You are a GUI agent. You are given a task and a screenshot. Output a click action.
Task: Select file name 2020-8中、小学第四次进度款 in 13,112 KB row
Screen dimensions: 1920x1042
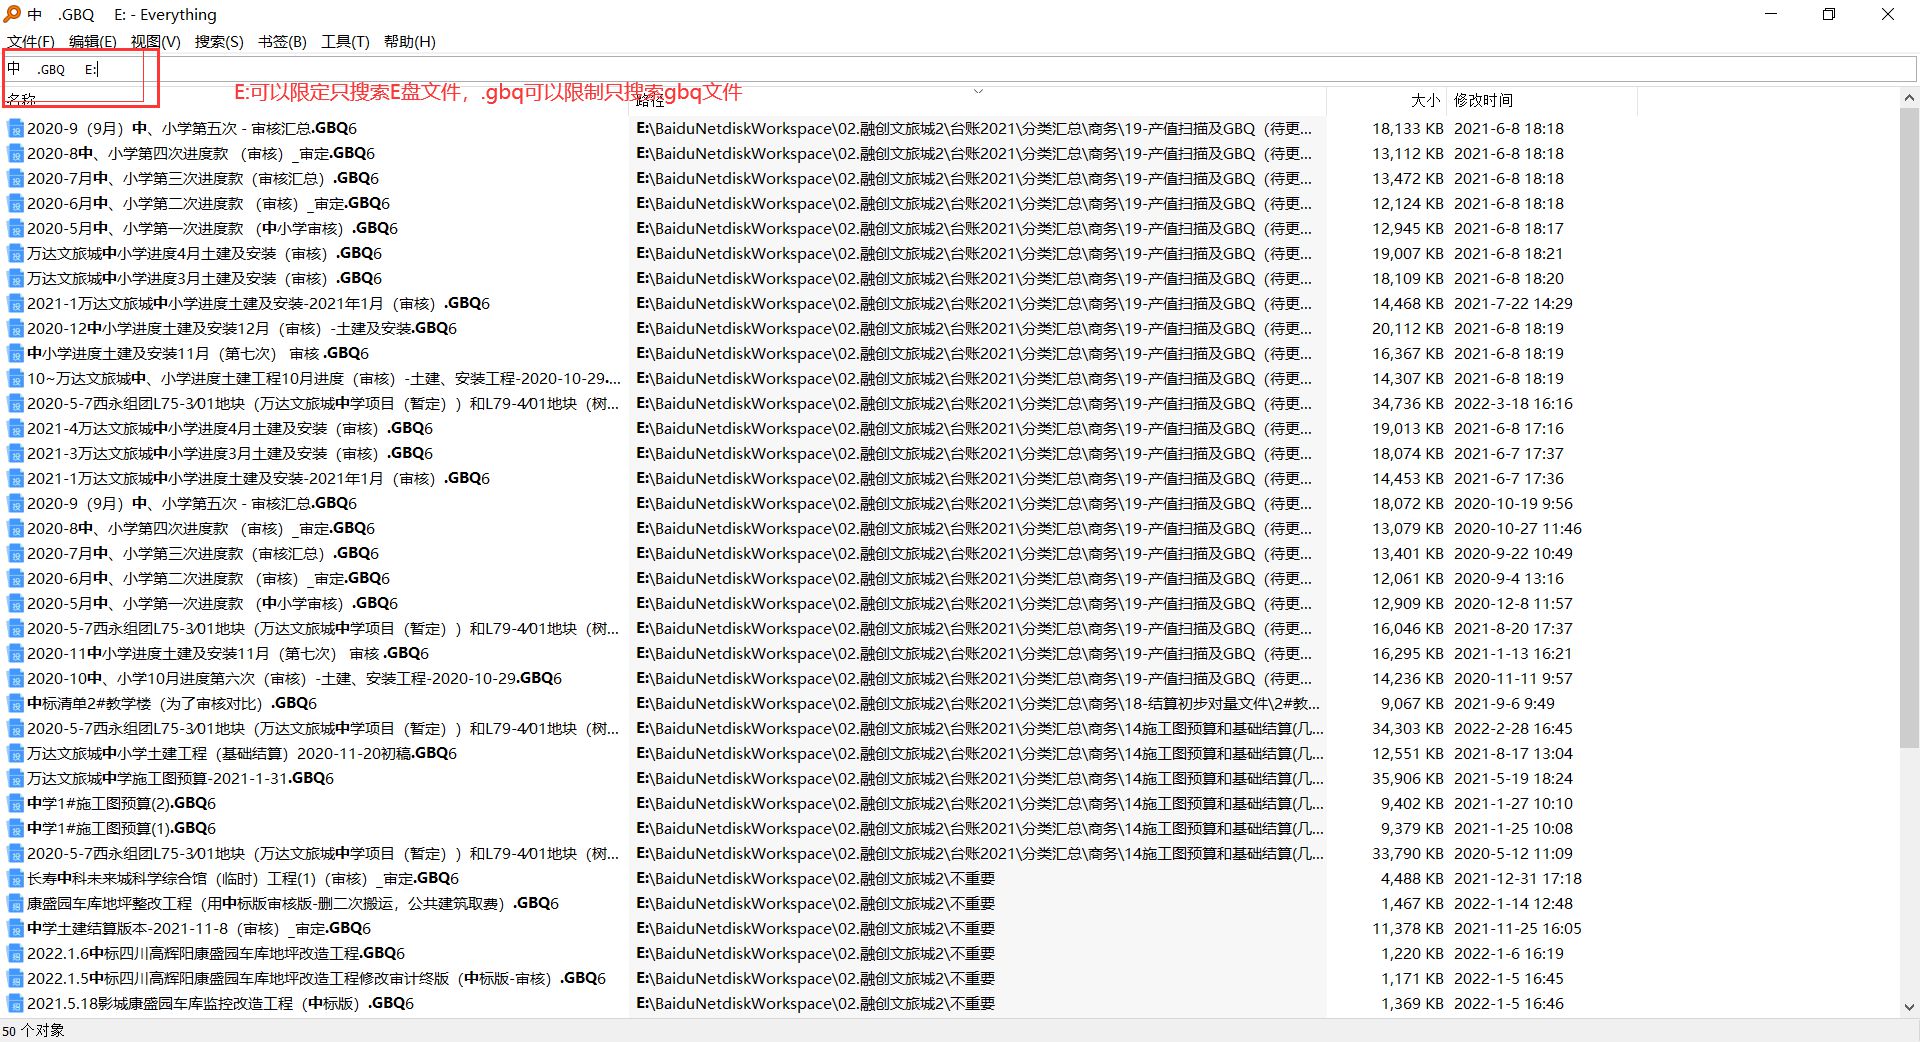click(x=201, y=154)
